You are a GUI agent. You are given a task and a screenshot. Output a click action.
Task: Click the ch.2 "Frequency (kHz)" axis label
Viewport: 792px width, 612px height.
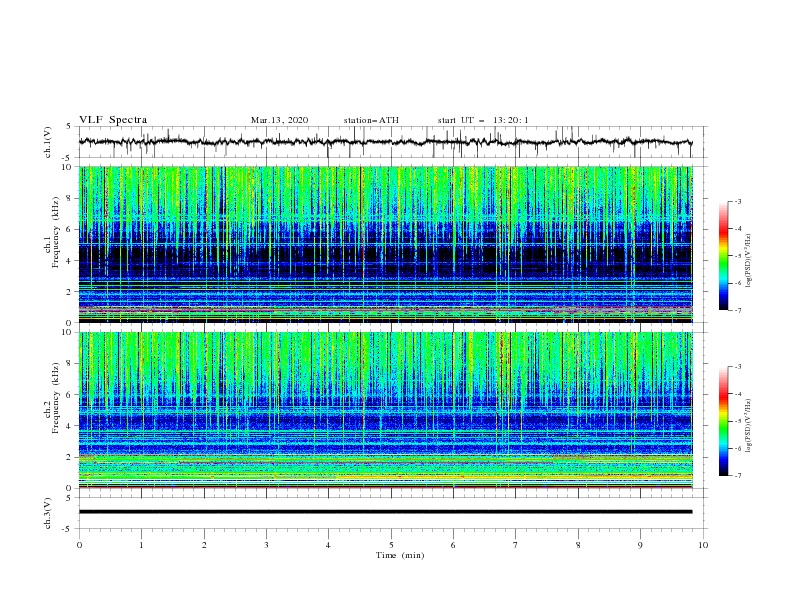point(56,398)
